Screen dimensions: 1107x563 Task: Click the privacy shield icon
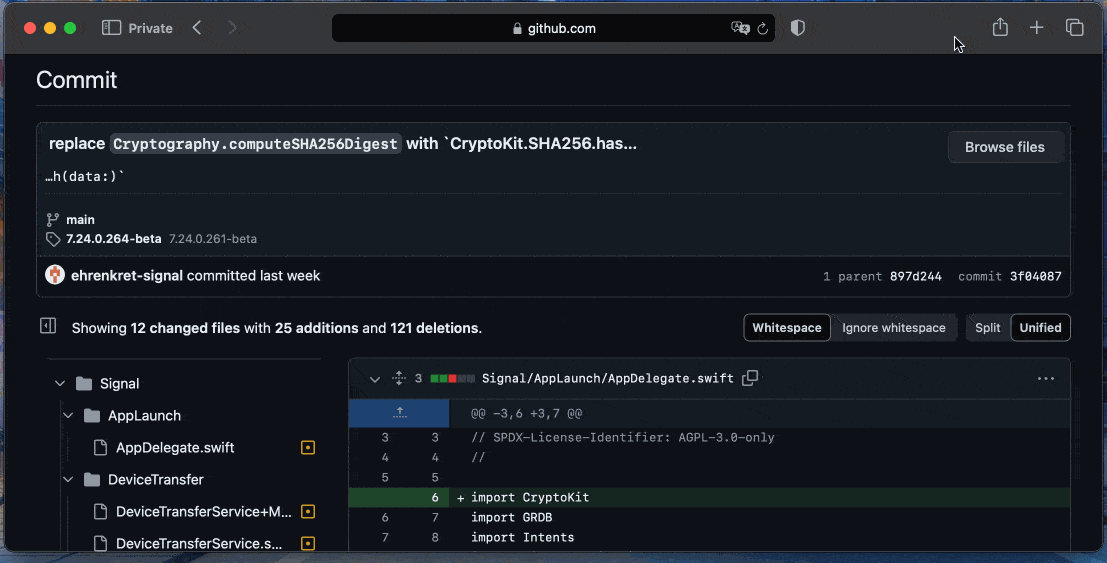[797, 28]
